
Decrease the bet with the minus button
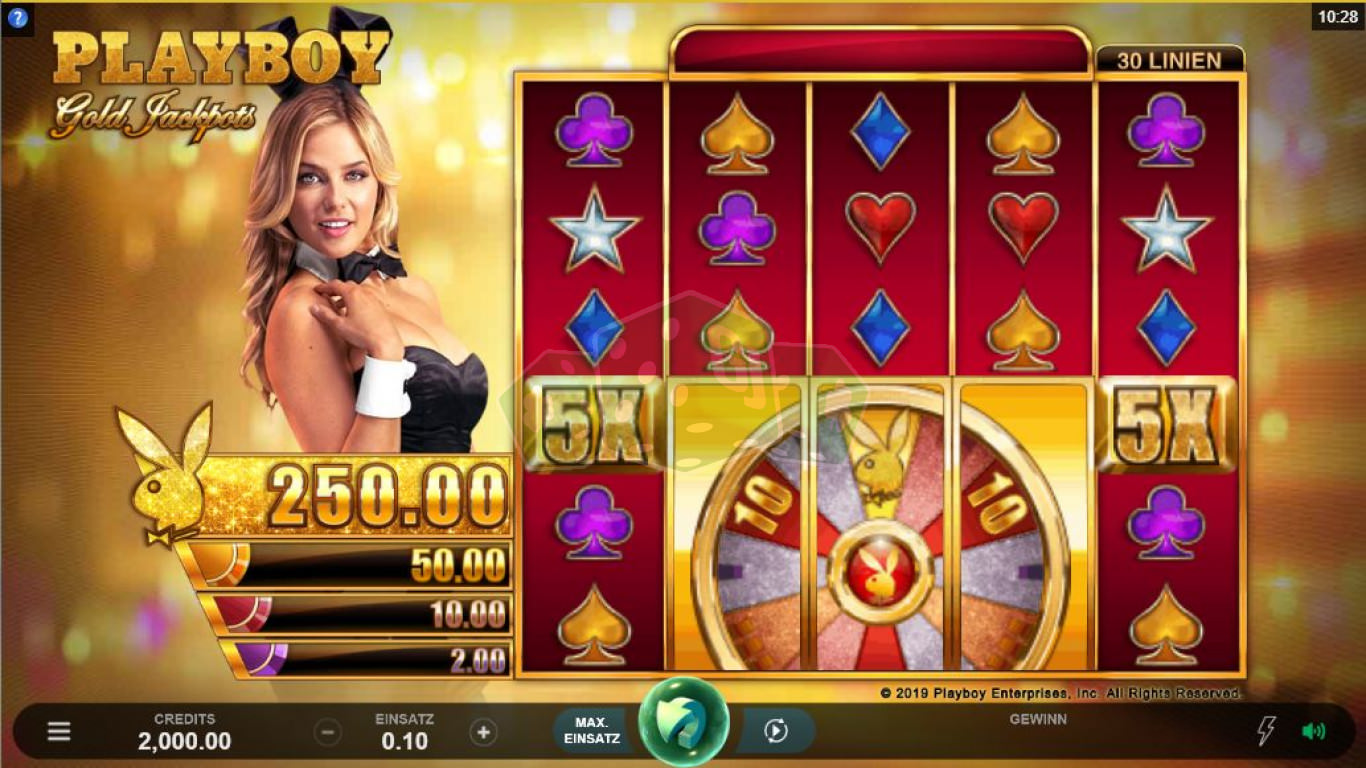328,732
